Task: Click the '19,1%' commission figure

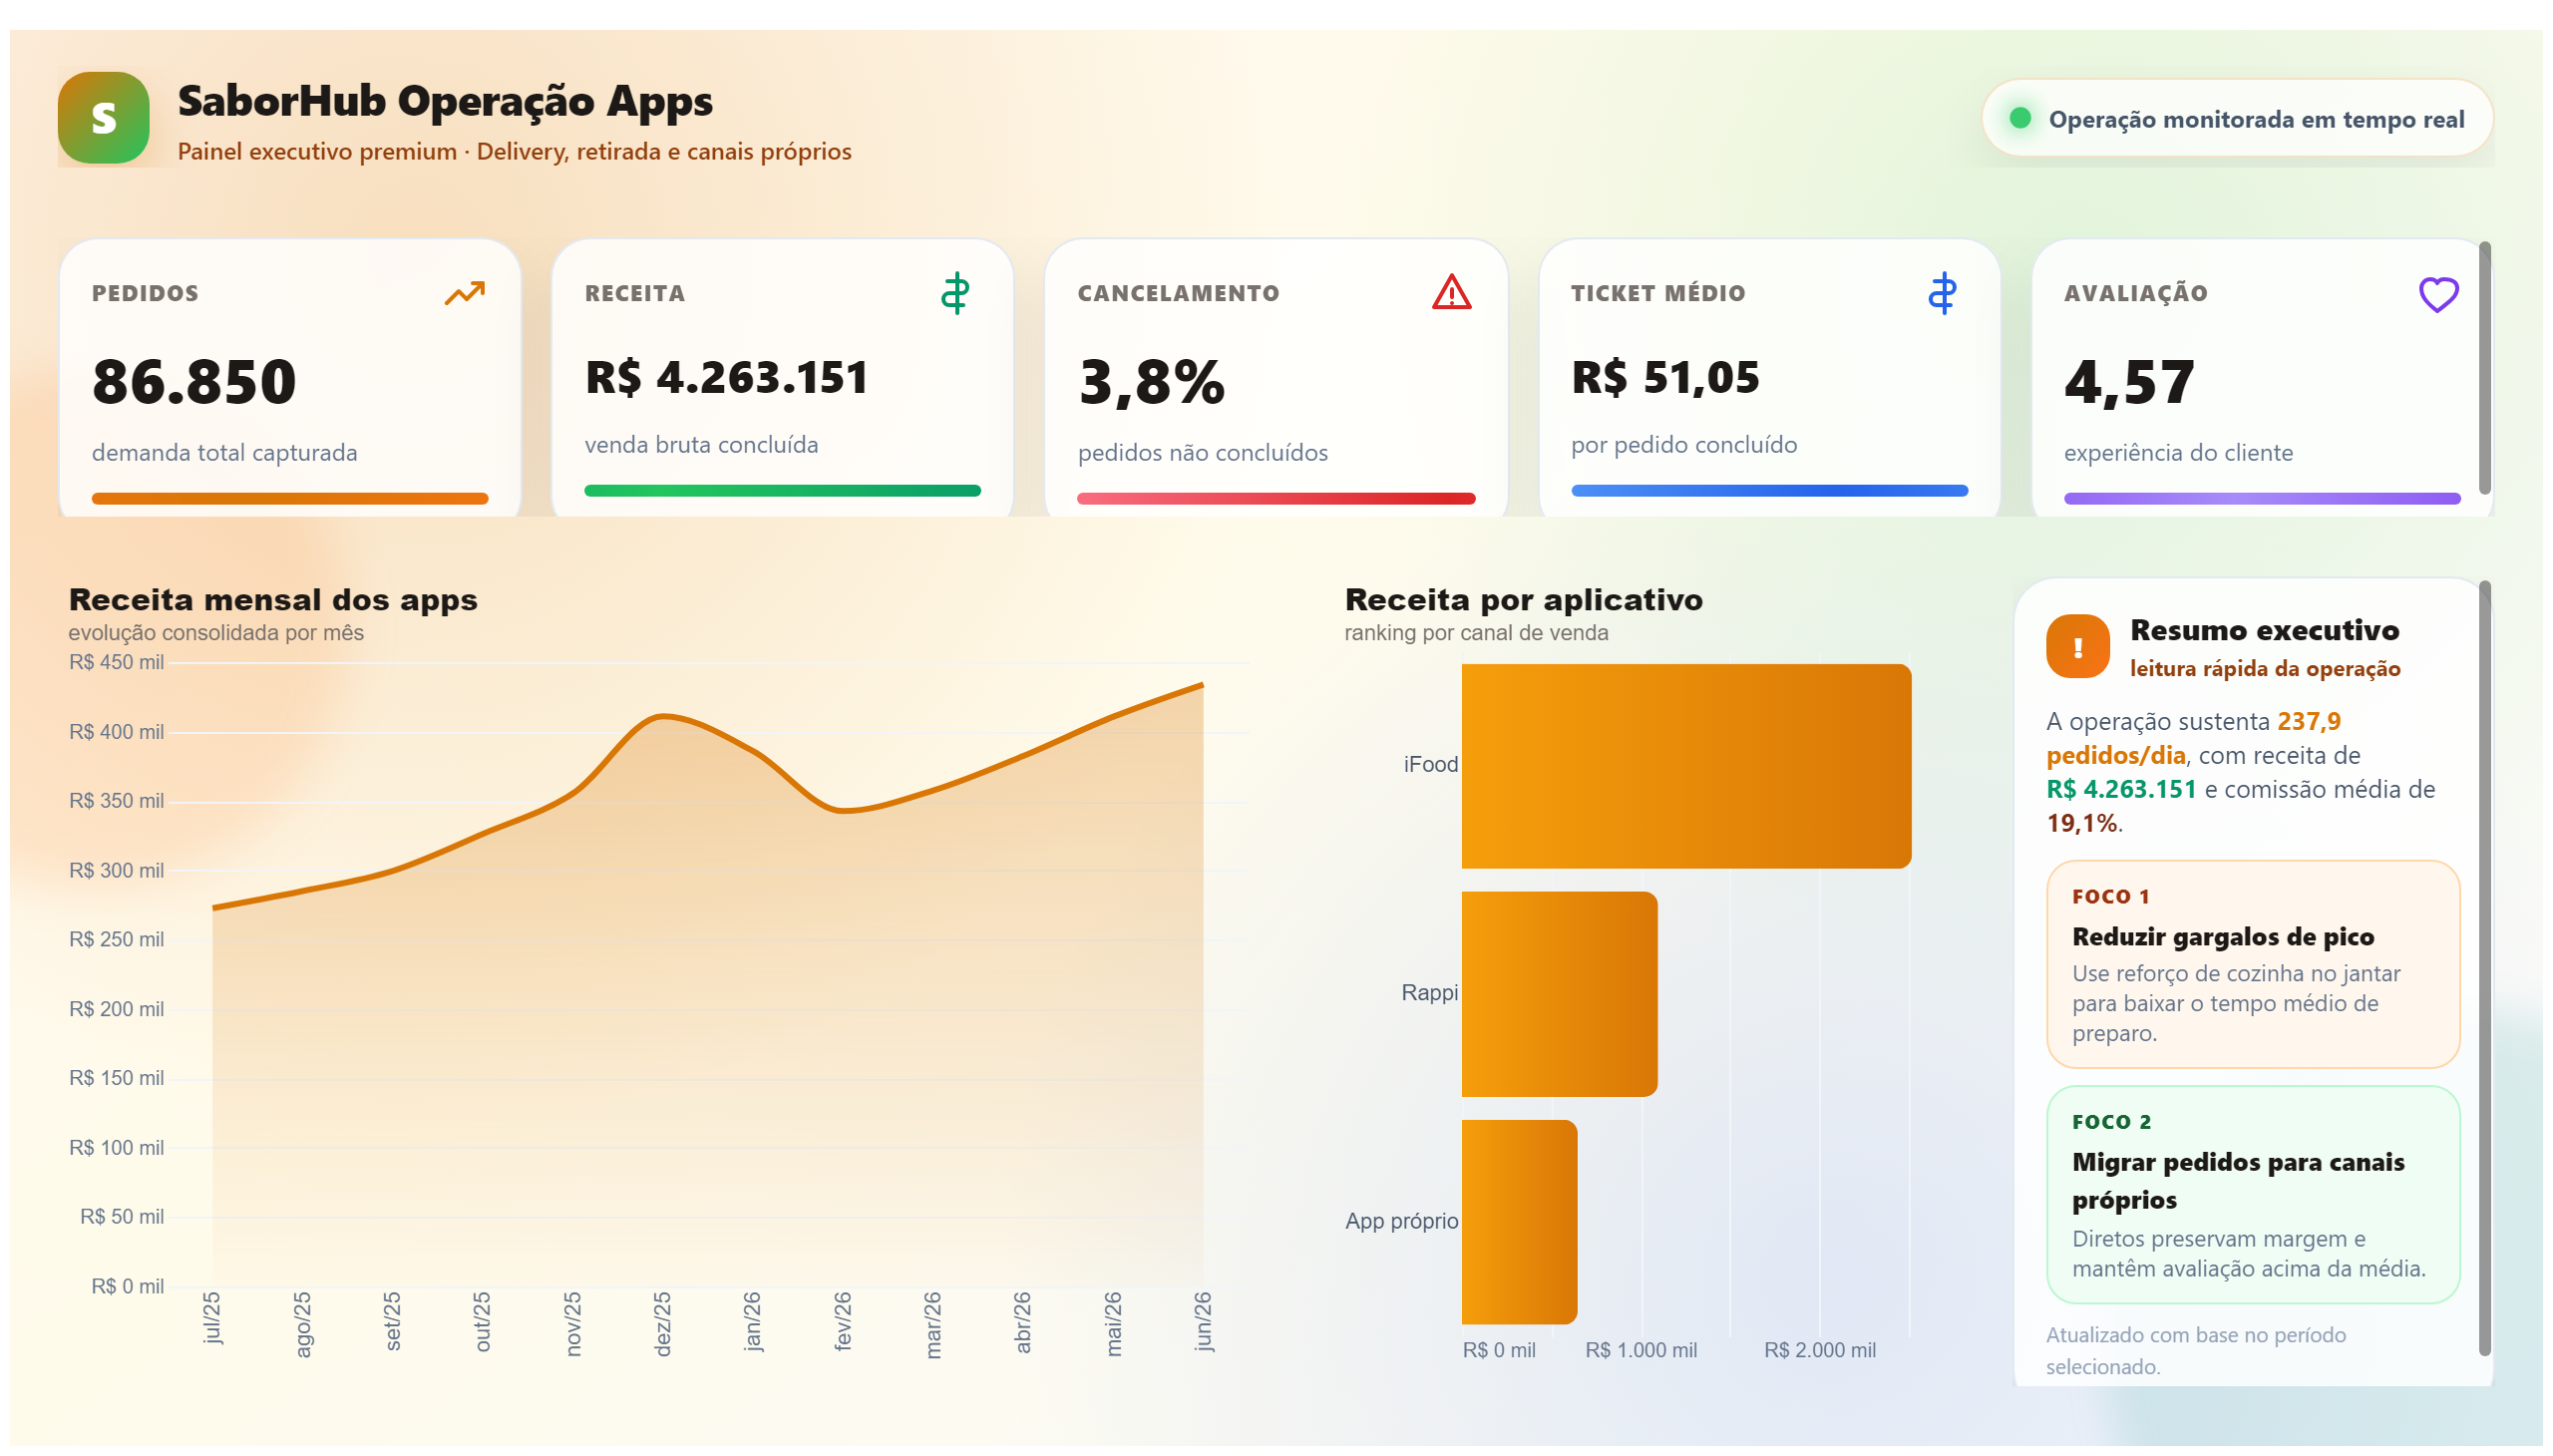Action: [x=2081, y=823]
